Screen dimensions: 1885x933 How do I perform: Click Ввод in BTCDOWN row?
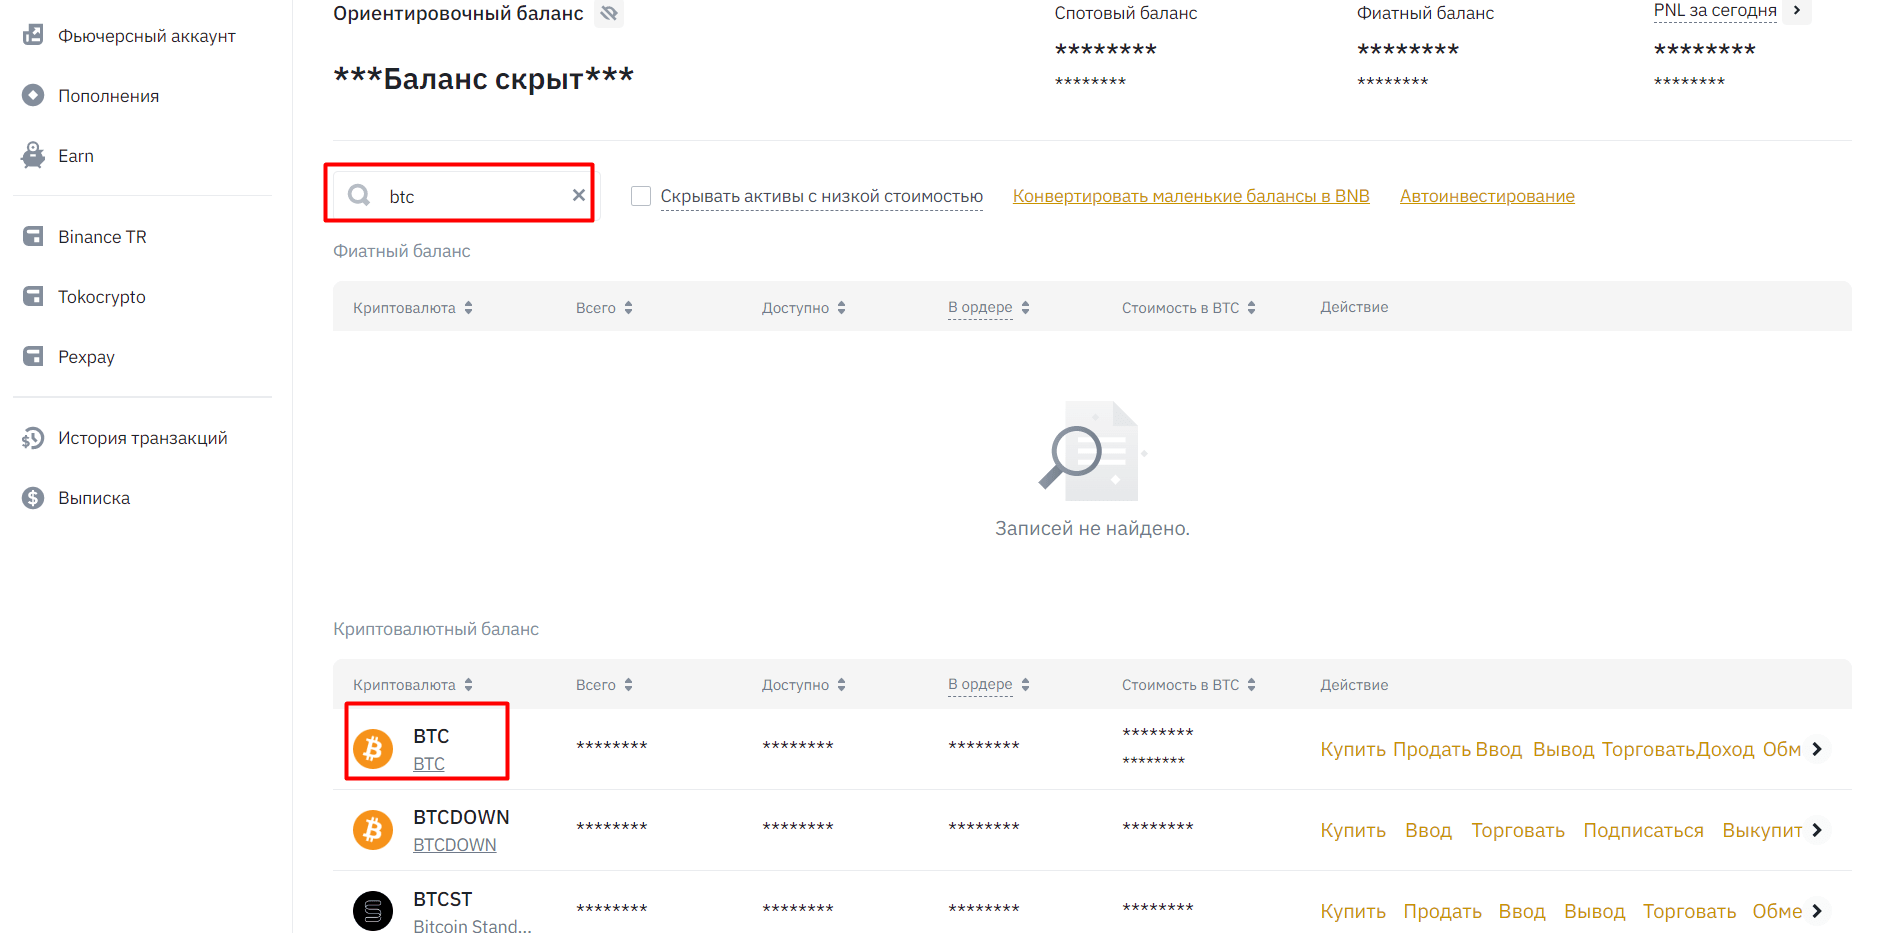tap(1428, 830)
